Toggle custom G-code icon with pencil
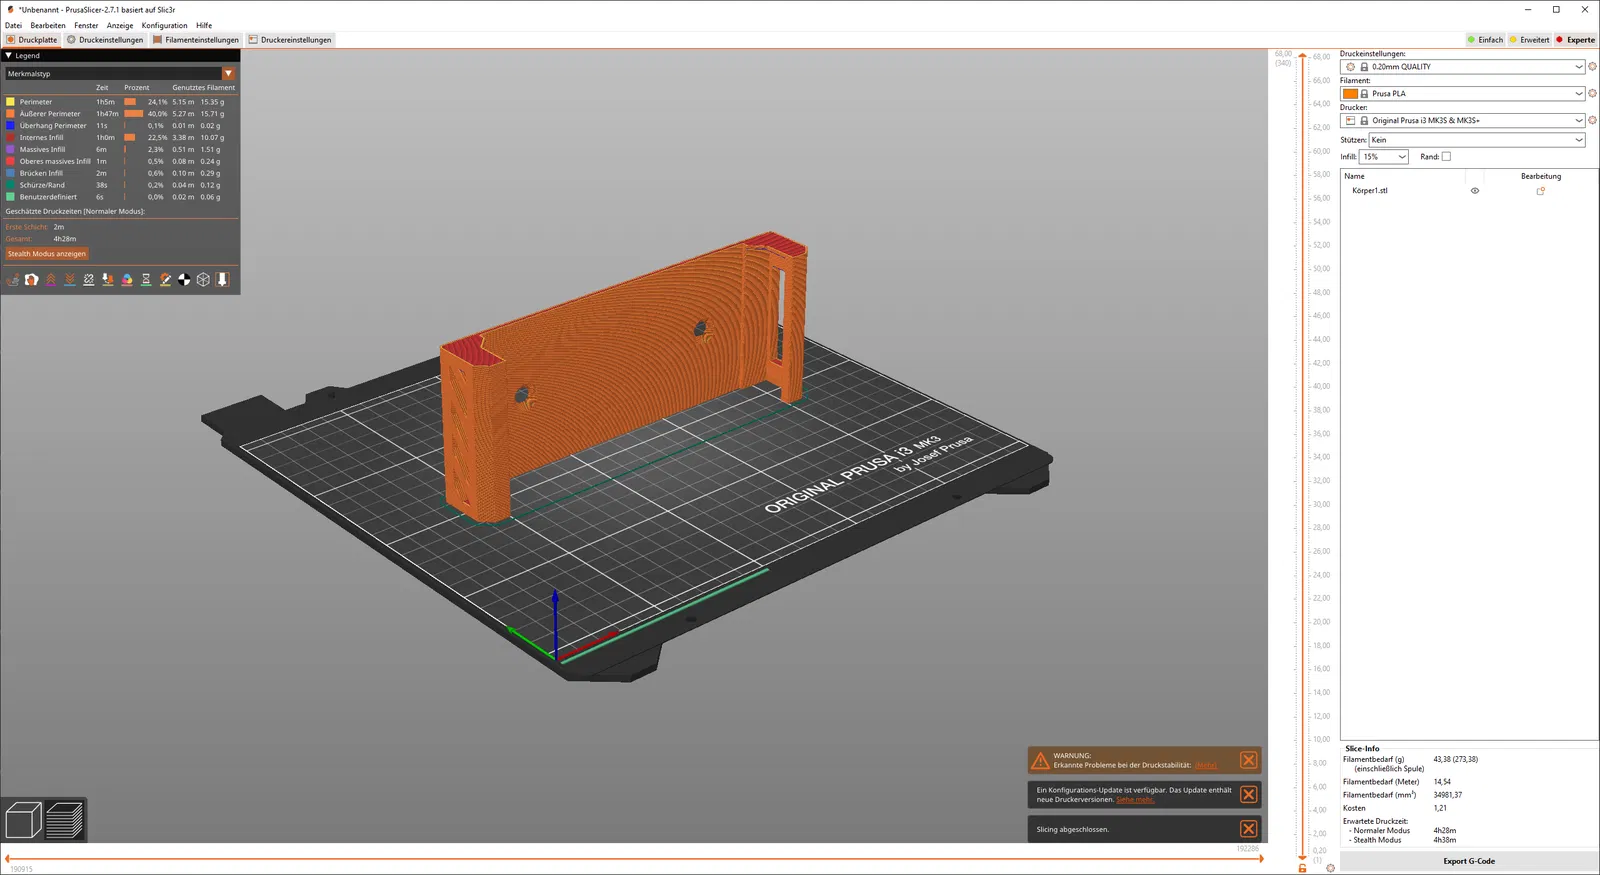The image size is (1600, 875). click(165, 280)
